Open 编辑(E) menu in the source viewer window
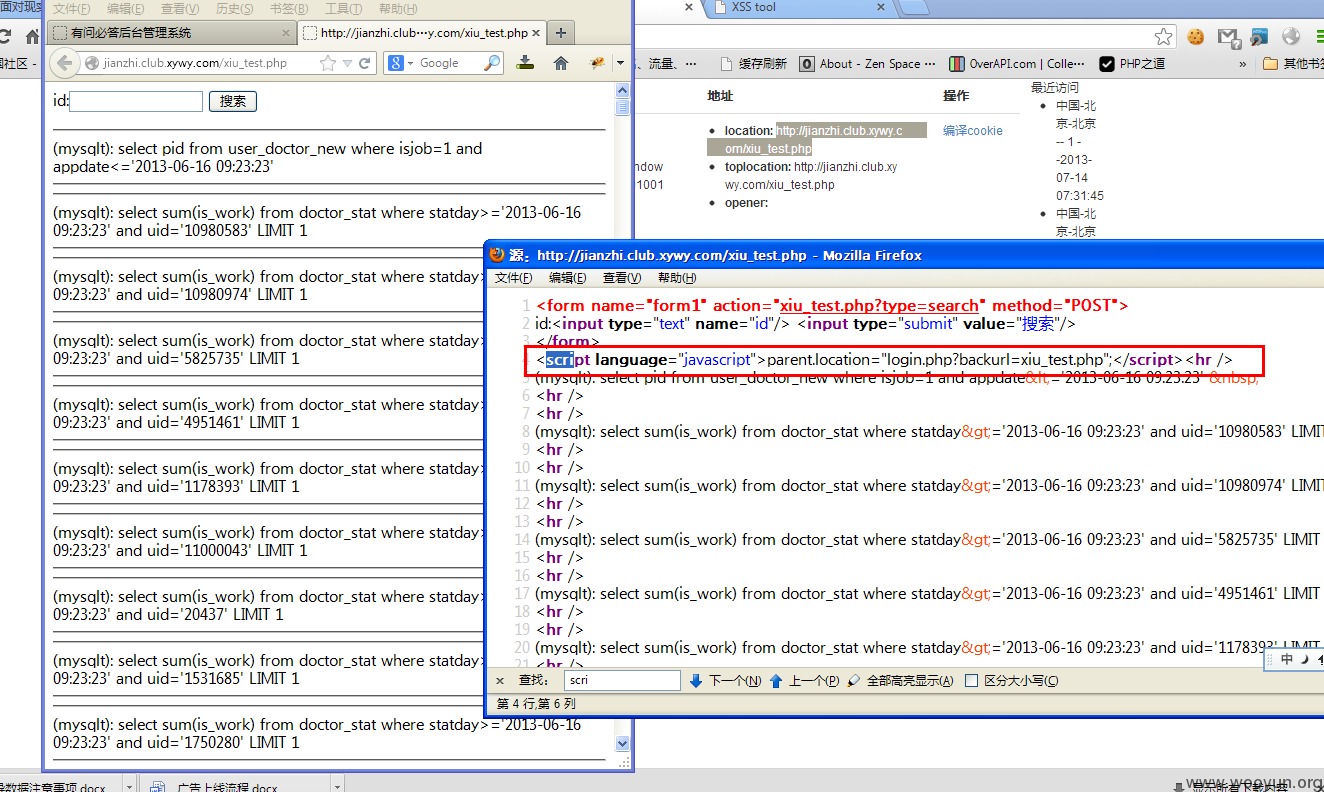1324x792 pixels. tap(568, 278)
